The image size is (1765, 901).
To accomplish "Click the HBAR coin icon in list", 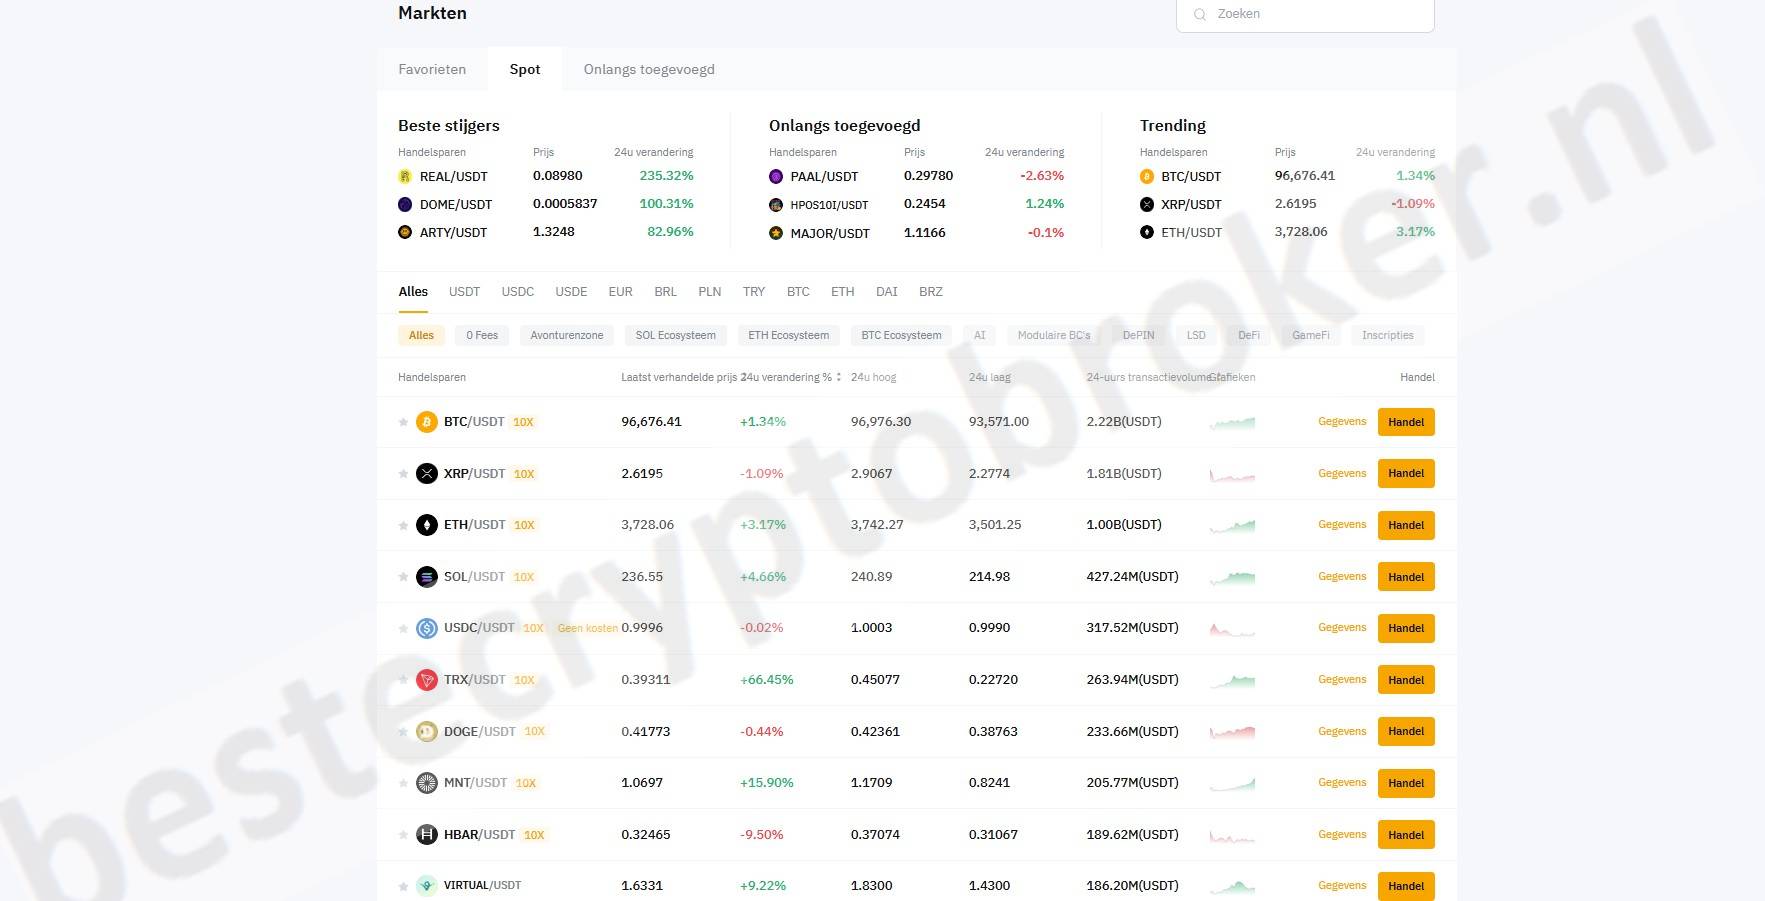I will coord(427,835).
